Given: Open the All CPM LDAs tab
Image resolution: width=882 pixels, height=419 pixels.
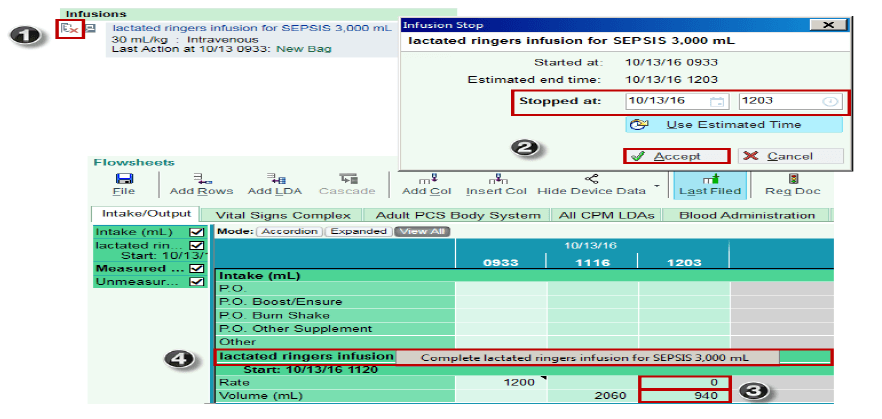Looking at the screenshot, I should click(608, 215).
